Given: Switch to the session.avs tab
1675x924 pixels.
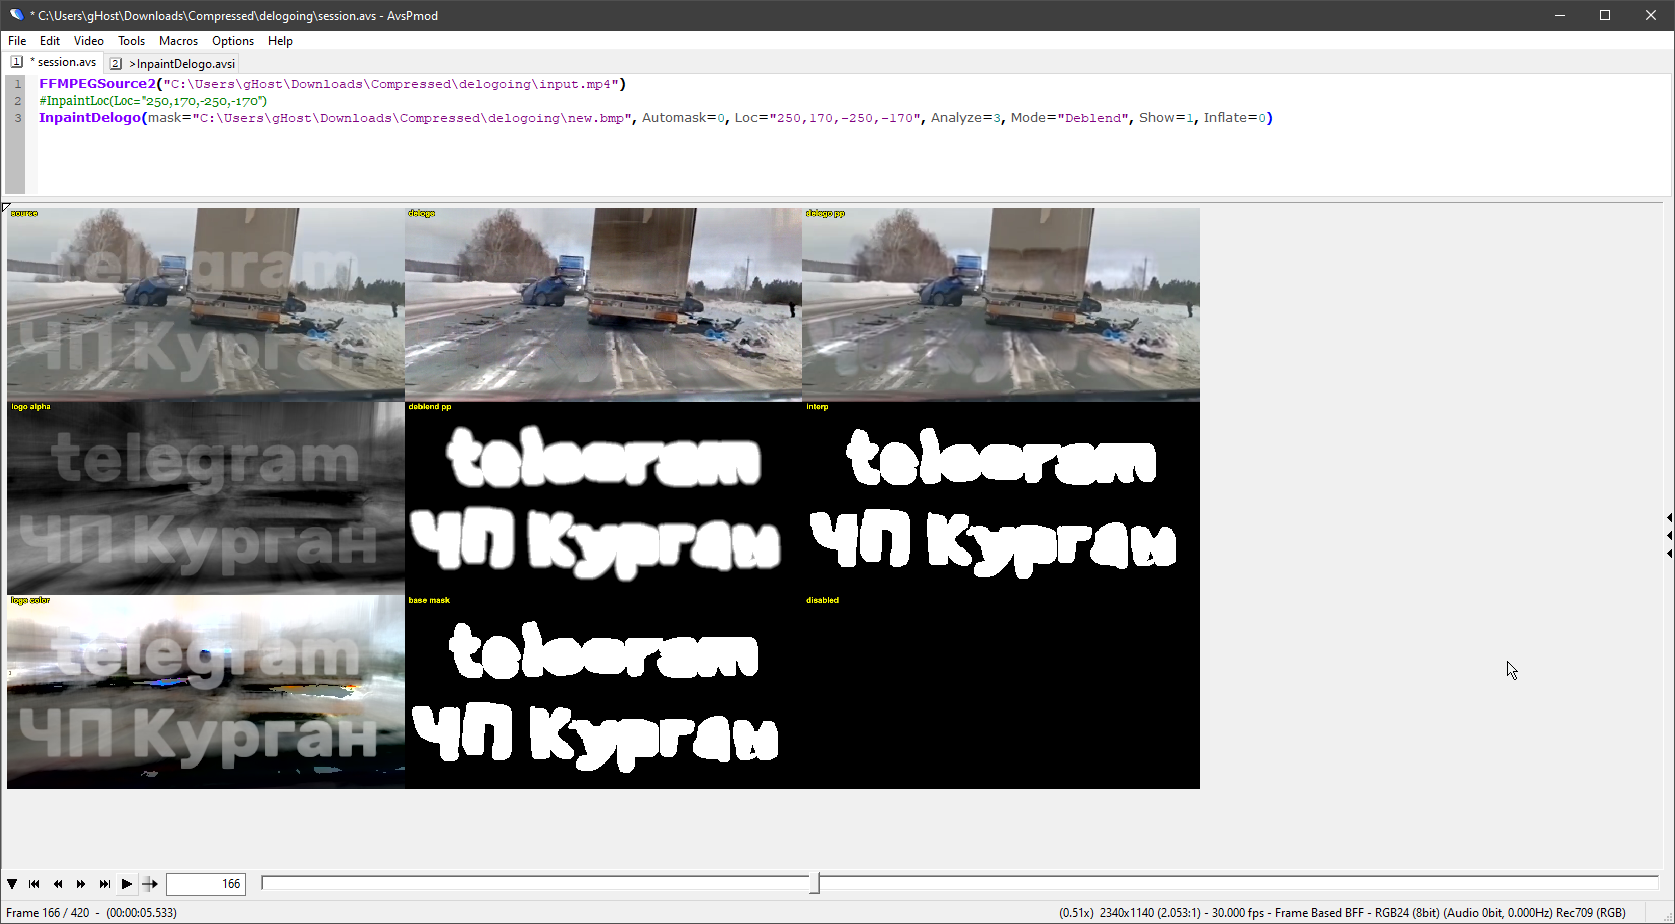Looking at the screenshot, I should pos(54,62).
